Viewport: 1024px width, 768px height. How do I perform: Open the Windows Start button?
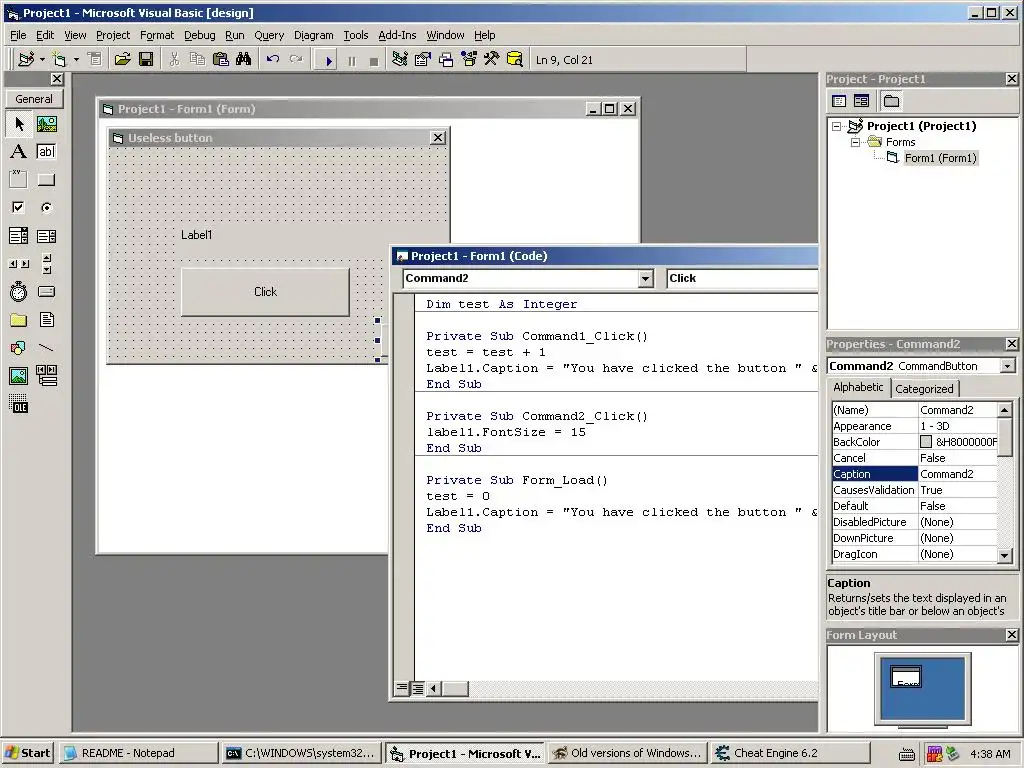click(27, 753)
